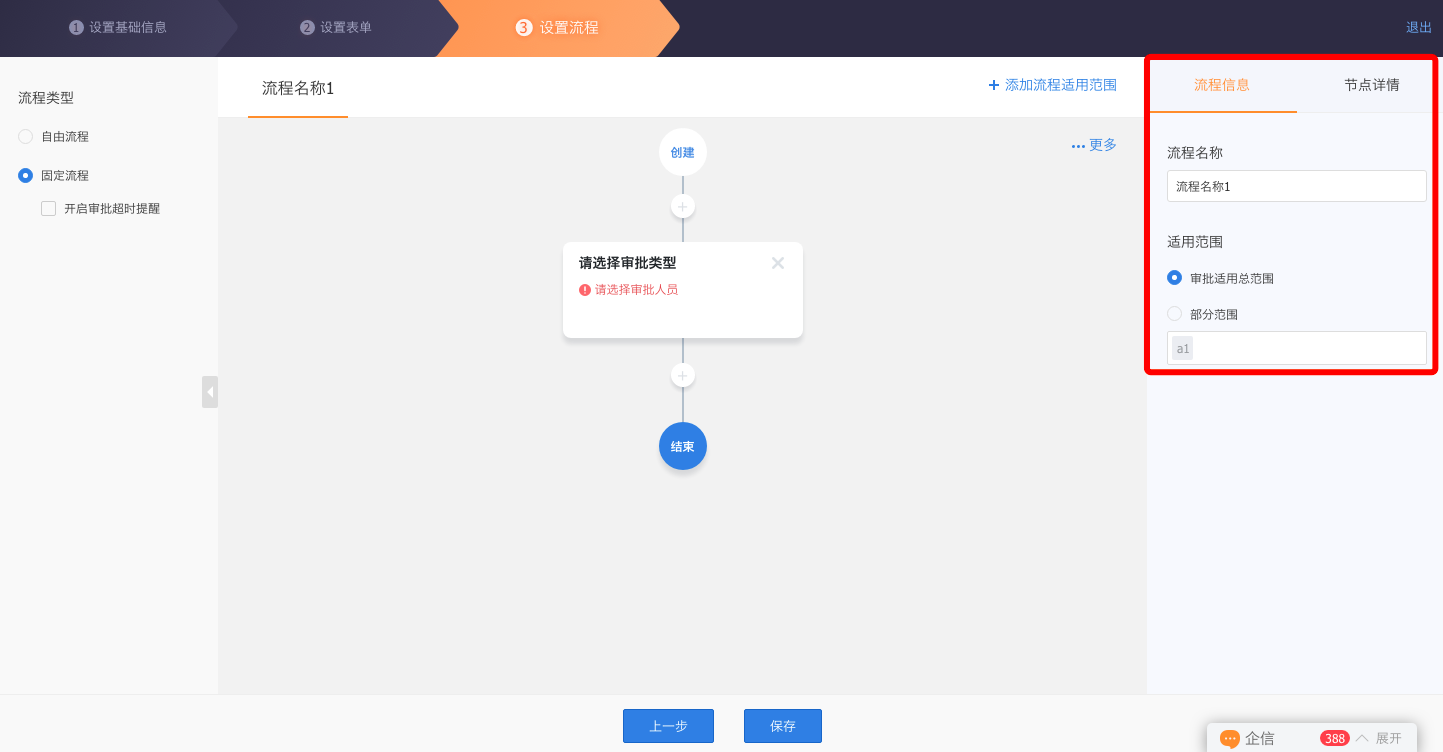Click the plus node above 结束
The image size is (1443, 752).
click(683, 376)
